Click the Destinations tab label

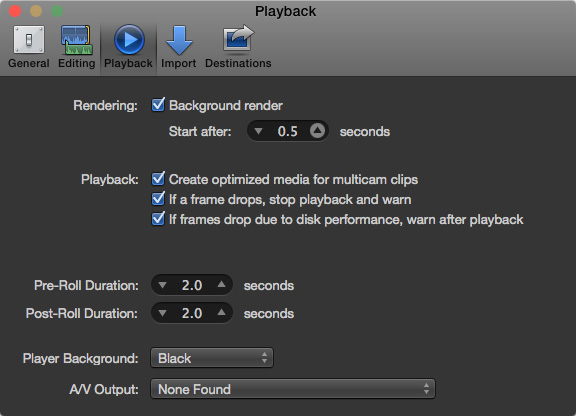click(238, 63)
